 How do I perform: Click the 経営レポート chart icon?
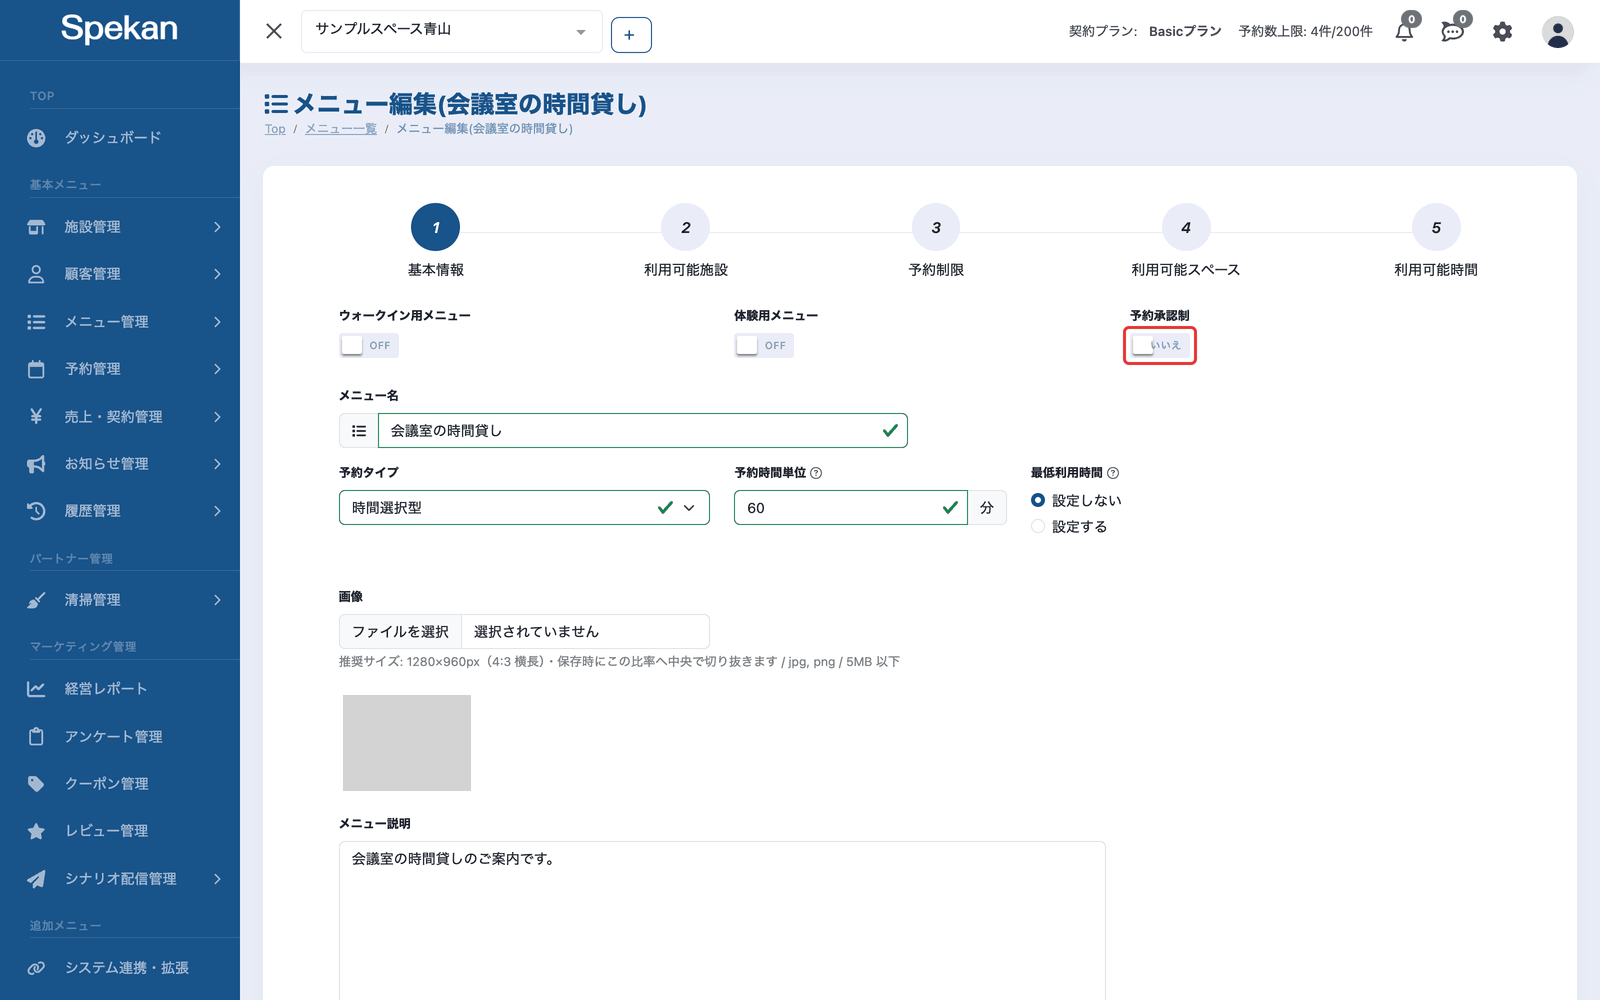point(36,689)
